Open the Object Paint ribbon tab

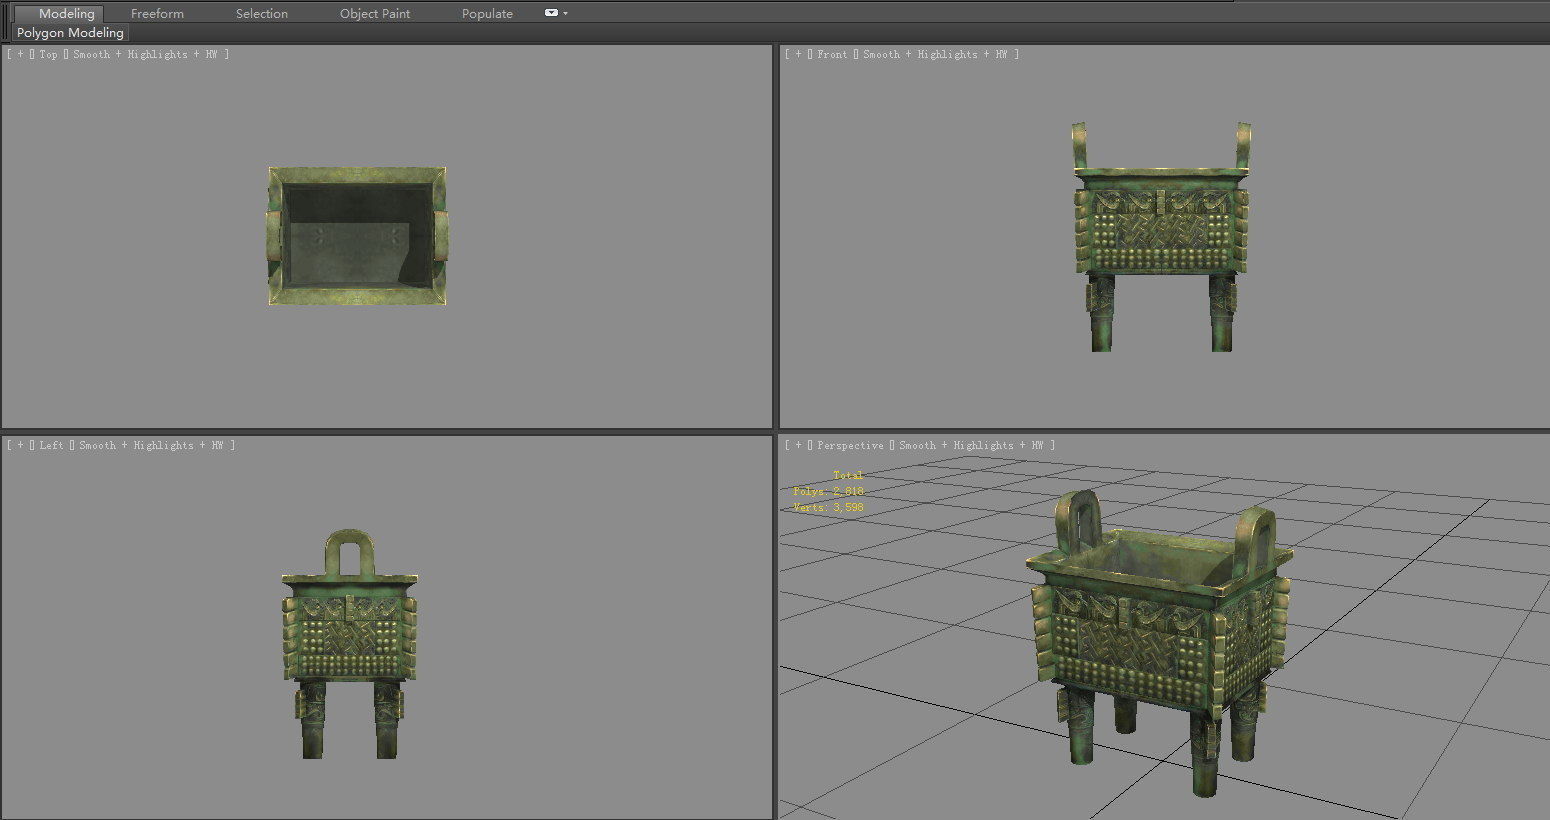pos(375,14)
